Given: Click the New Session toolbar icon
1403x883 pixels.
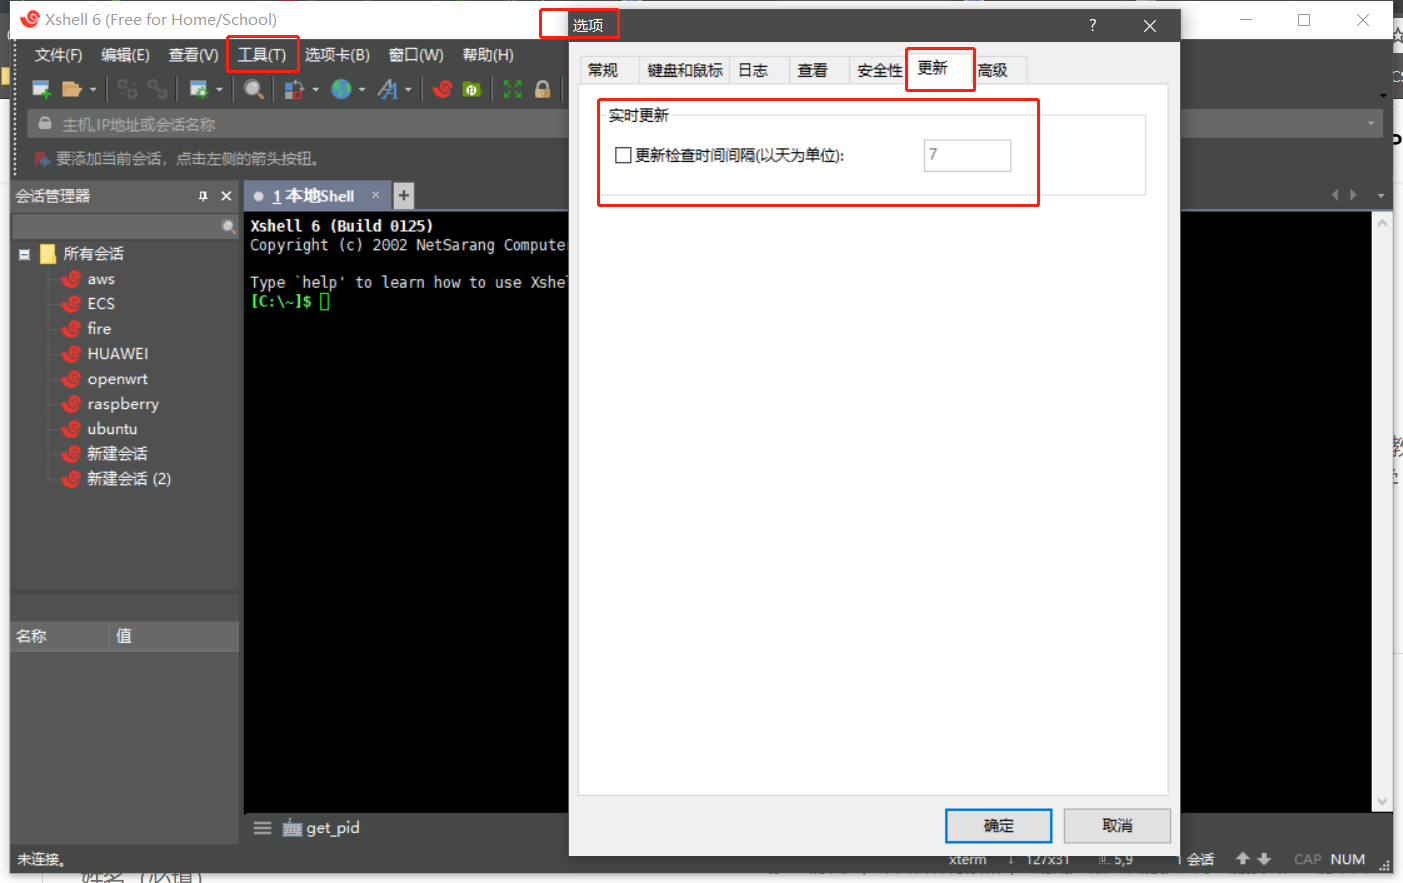Looking at the screenshot, I should click(41, 89).
